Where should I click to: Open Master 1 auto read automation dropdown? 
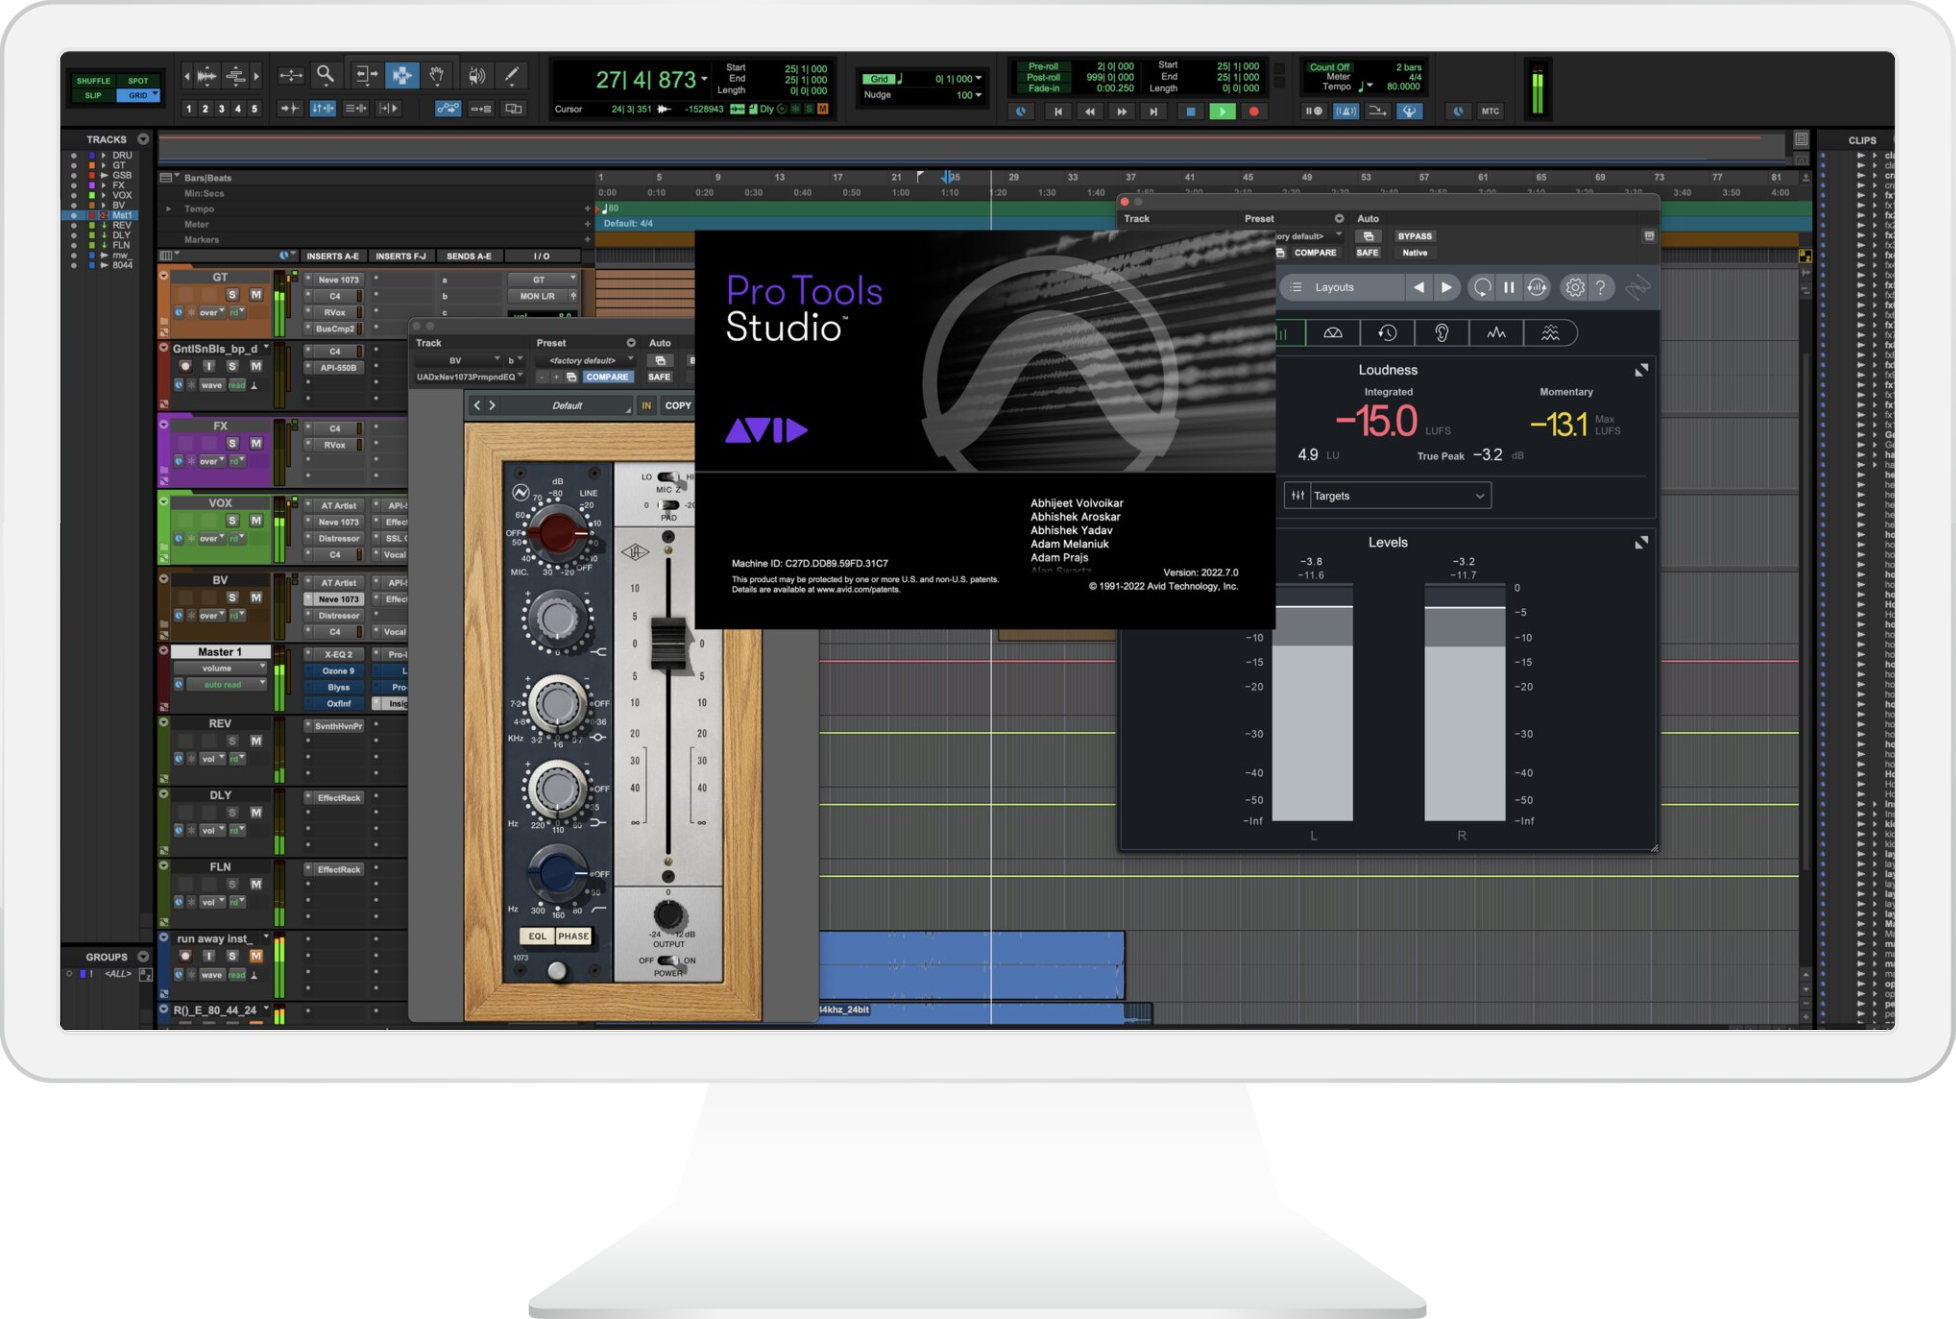(226, 685)
